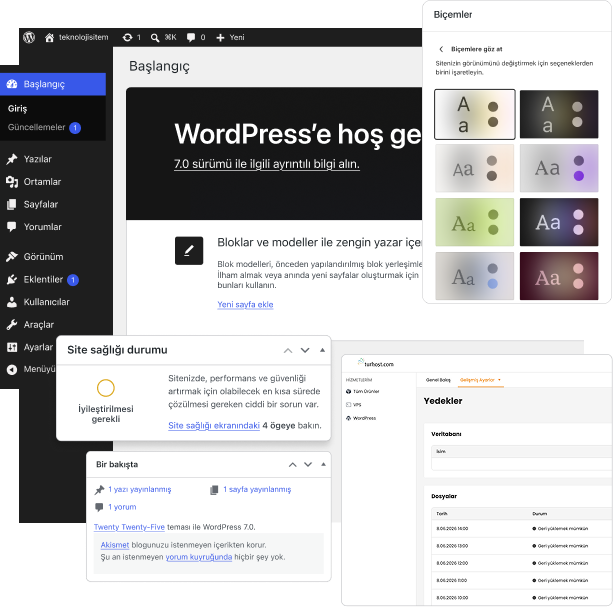Click the turhost.com logo
This screenshot has width=613, height=607.
click(x=375, y=363)
